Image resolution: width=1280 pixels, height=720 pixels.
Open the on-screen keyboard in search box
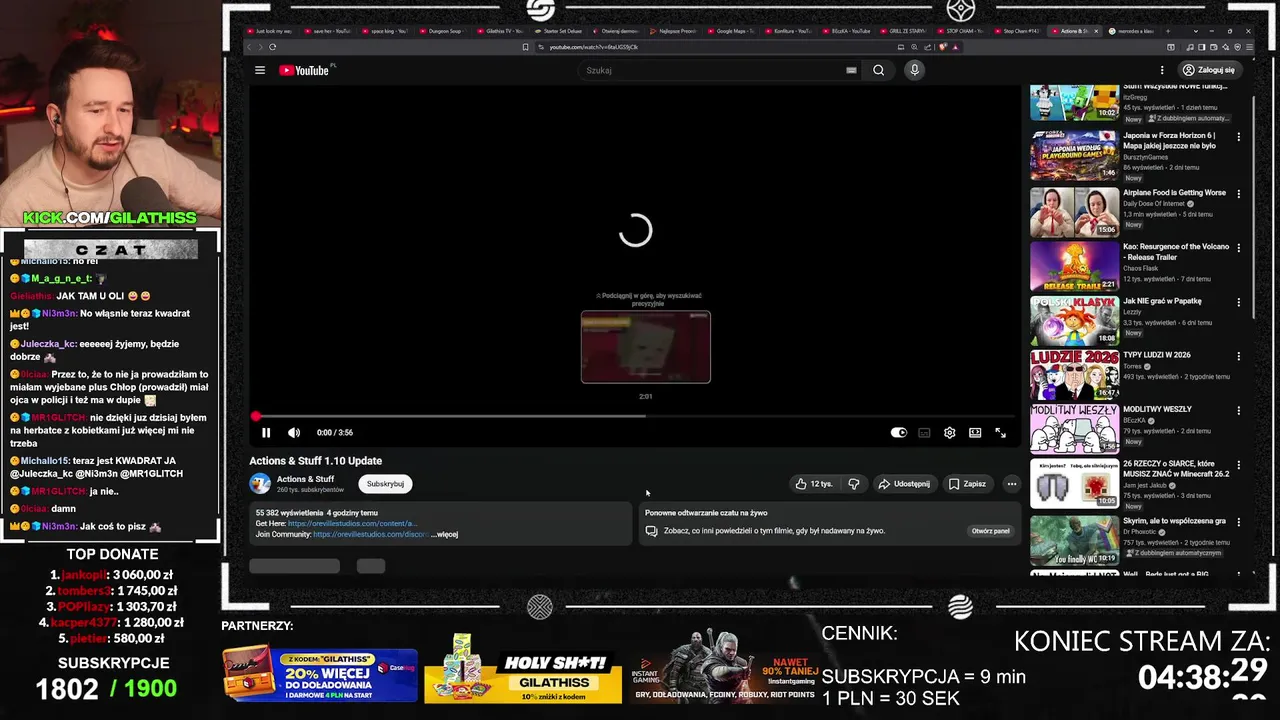[x=851, y=70]
